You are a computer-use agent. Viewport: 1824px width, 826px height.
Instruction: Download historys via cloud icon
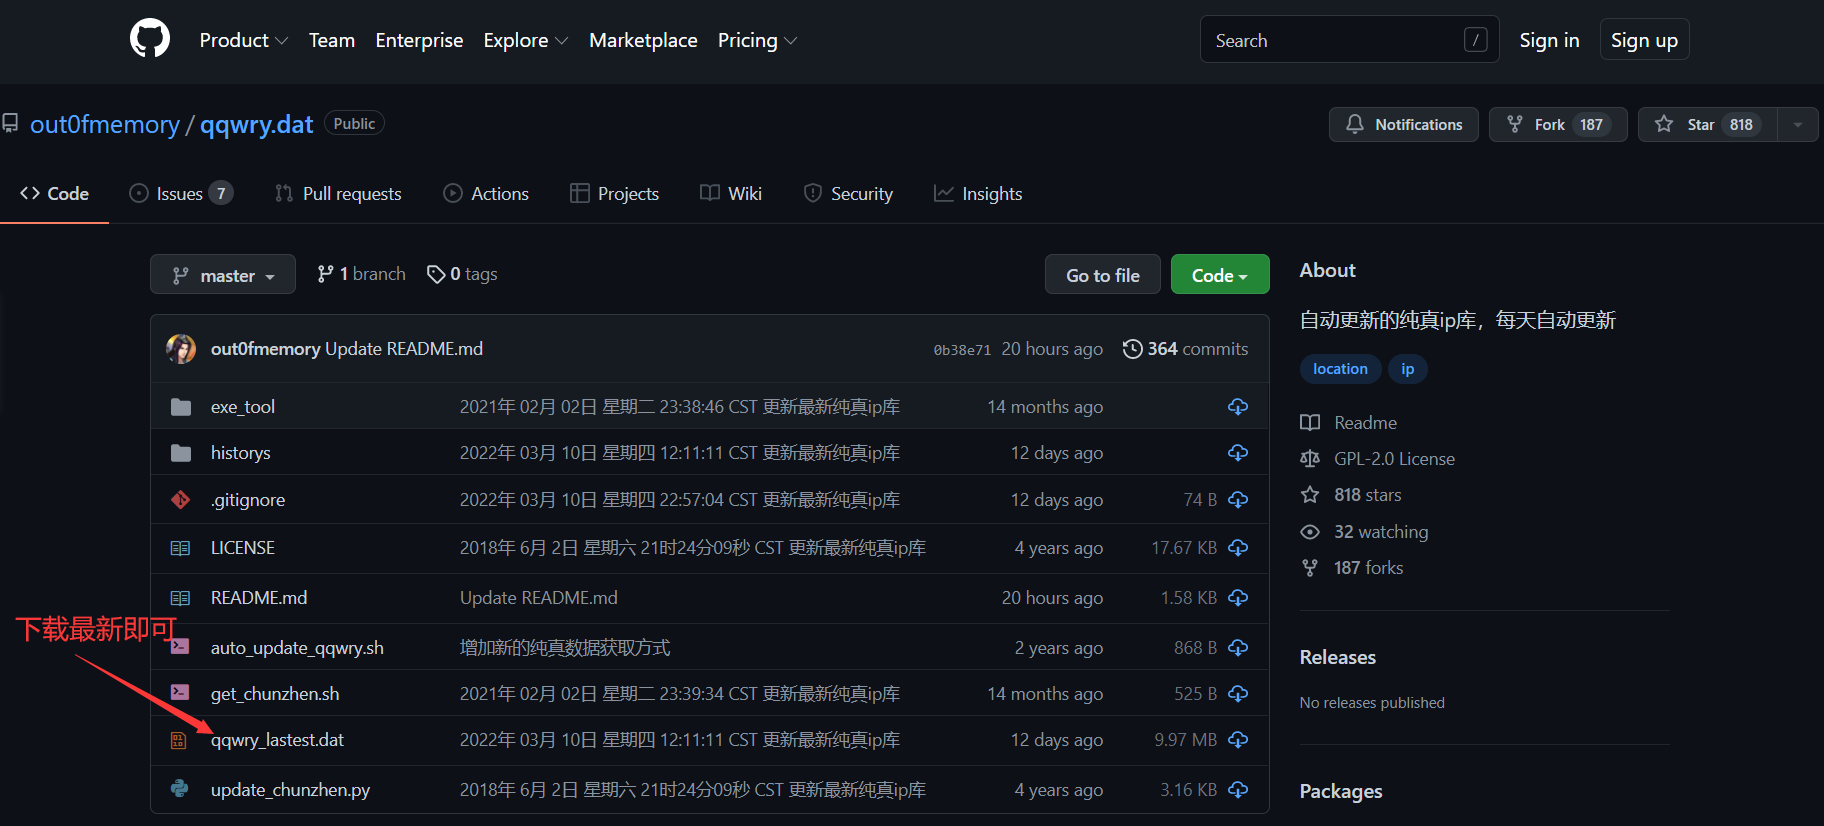coord(1238,453)
